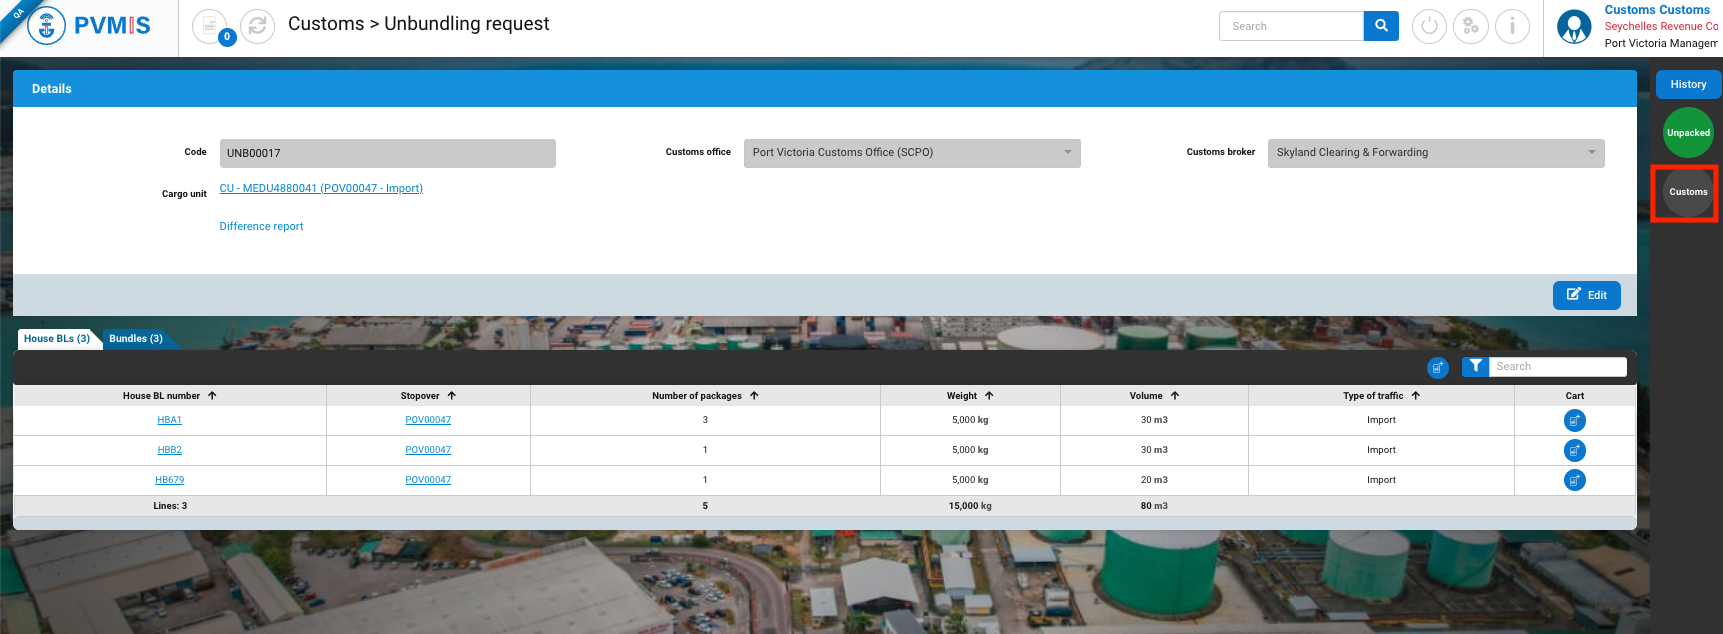Switch to the Bundles (3) tab
Image resolution: width=1723 pixels, height=634 pixels.
tap(136, 339)
